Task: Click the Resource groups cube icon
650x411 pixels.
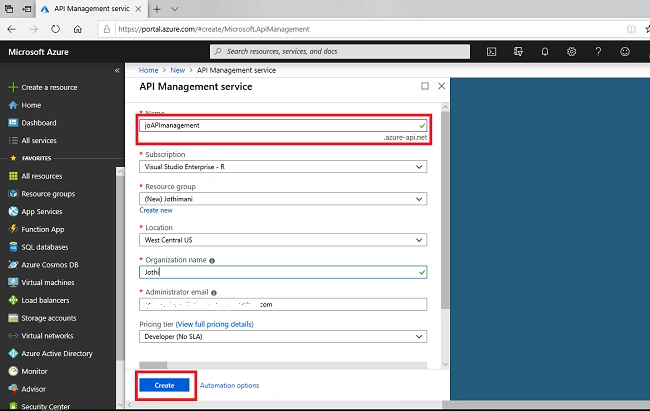Action: (13, 194)
